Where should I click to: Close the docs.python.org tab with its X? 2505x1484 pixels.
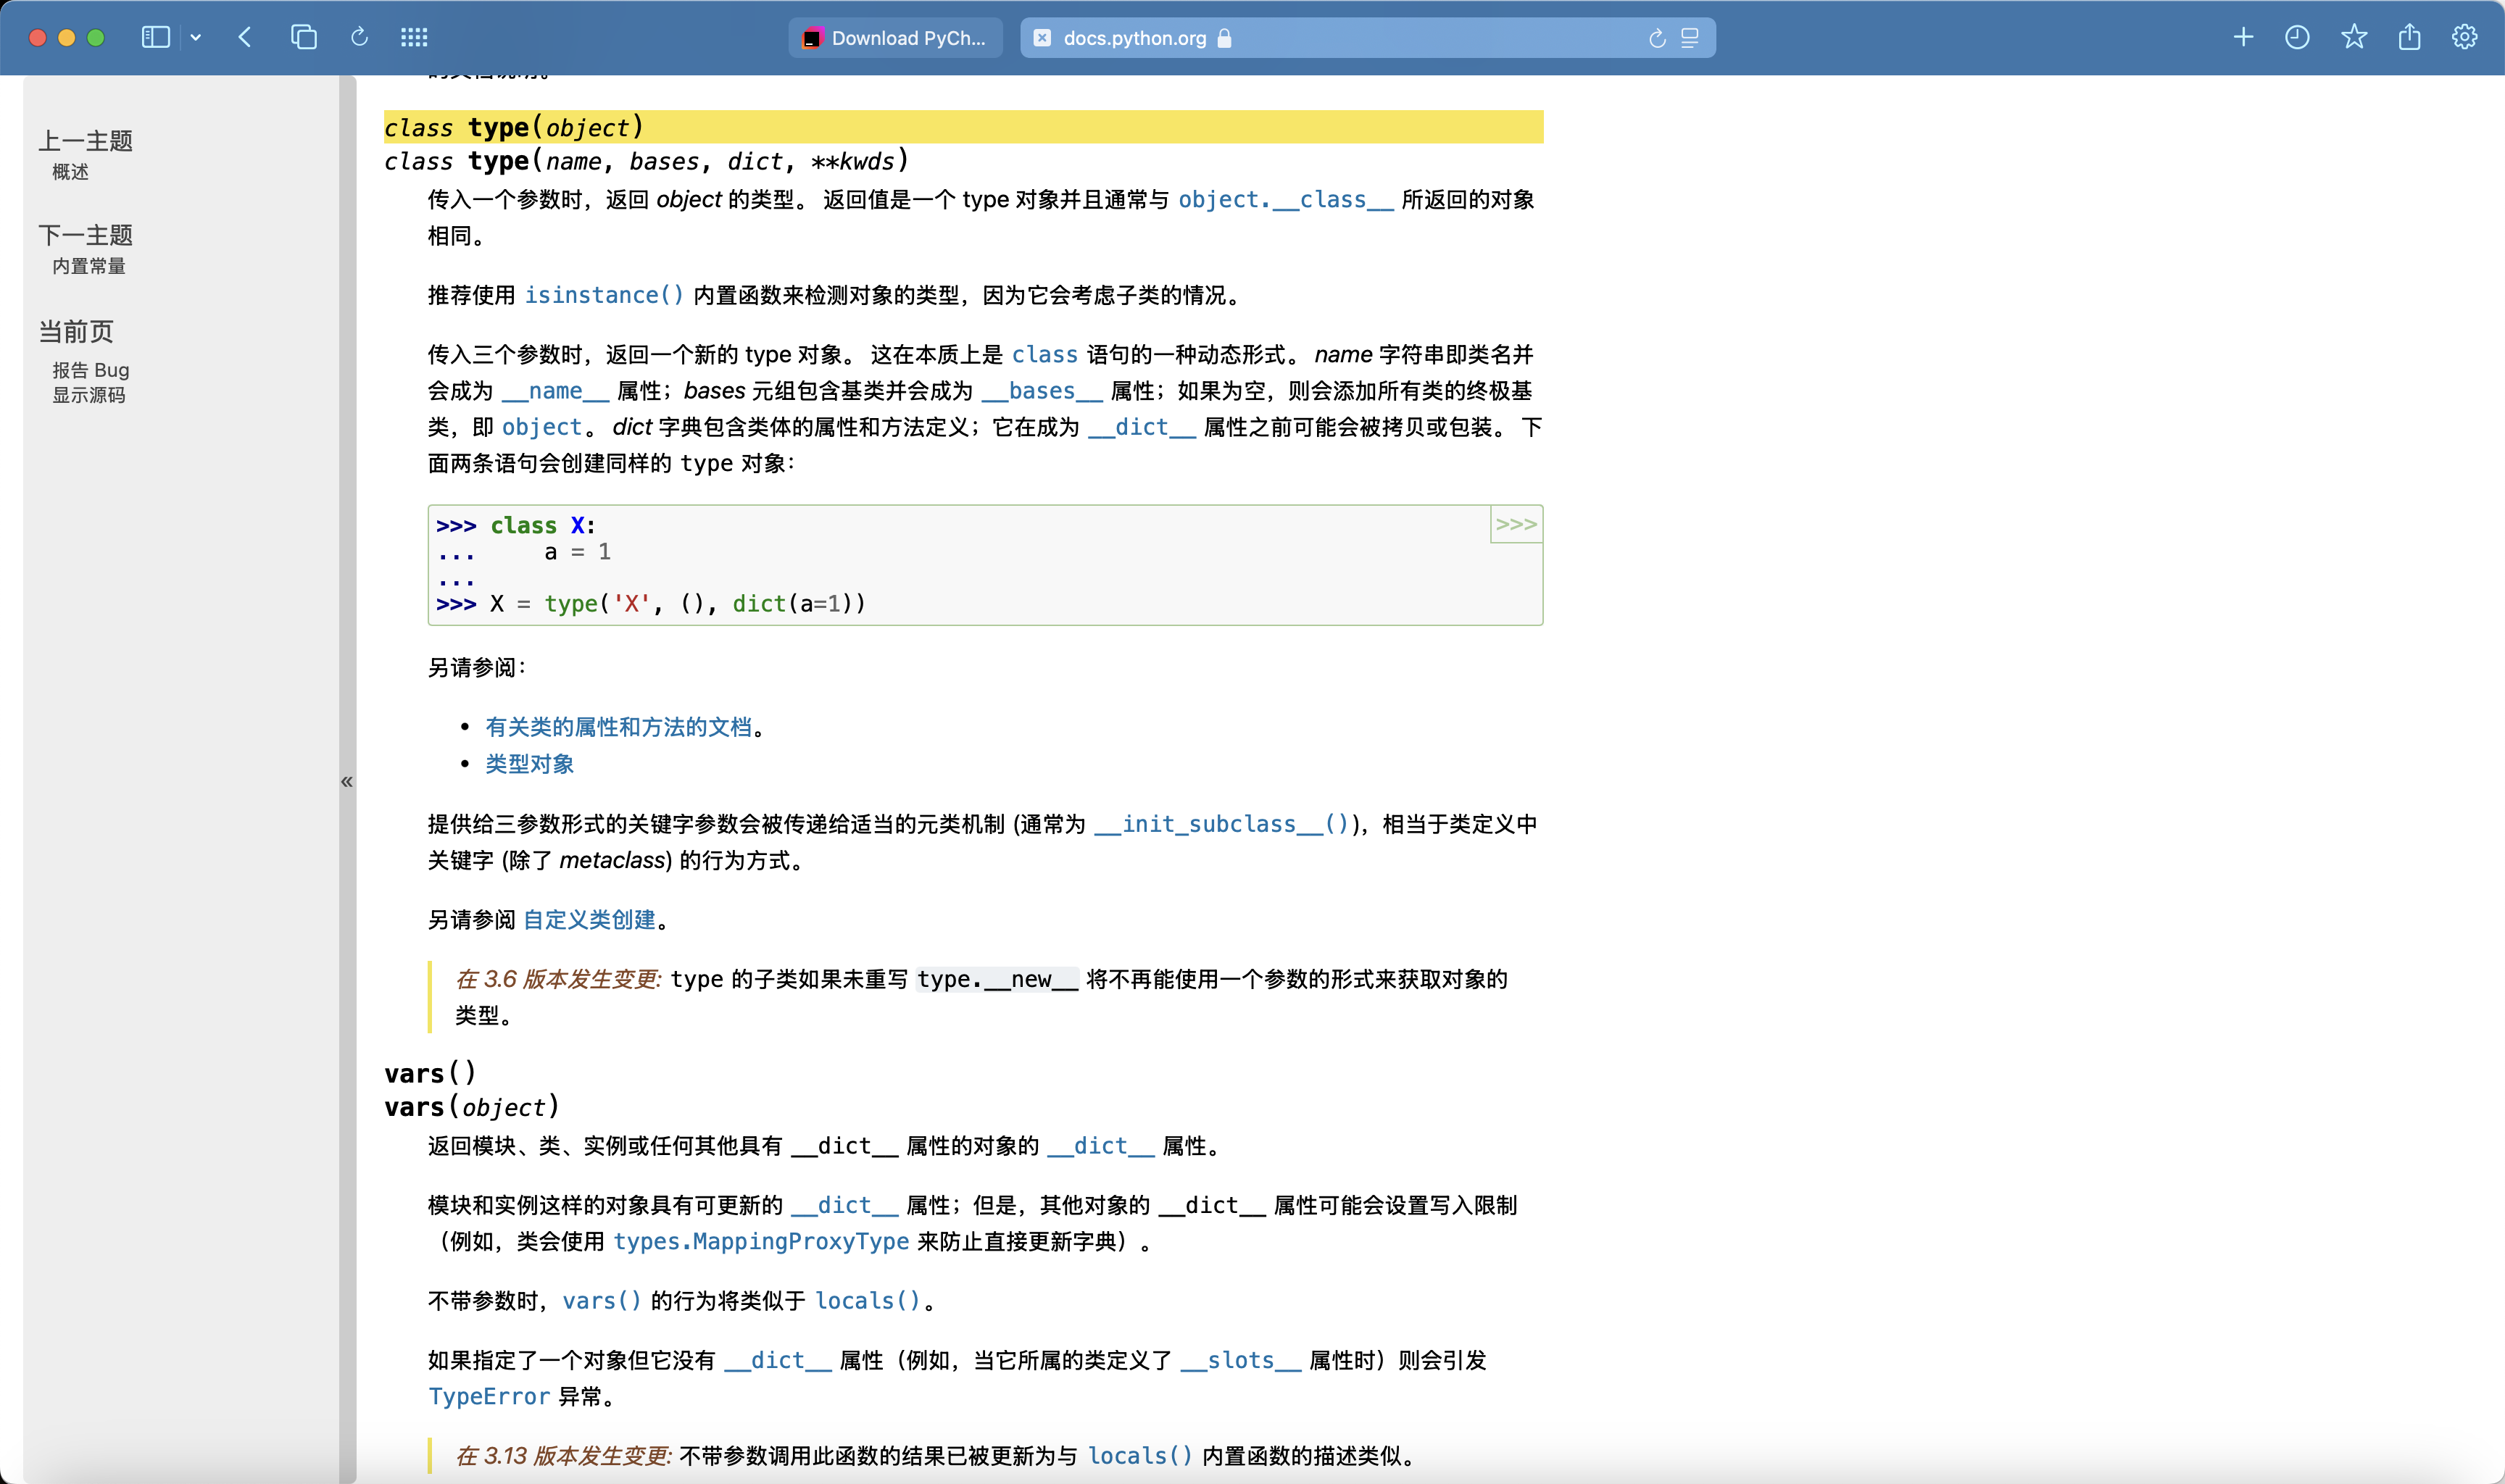pos(1042,38)
